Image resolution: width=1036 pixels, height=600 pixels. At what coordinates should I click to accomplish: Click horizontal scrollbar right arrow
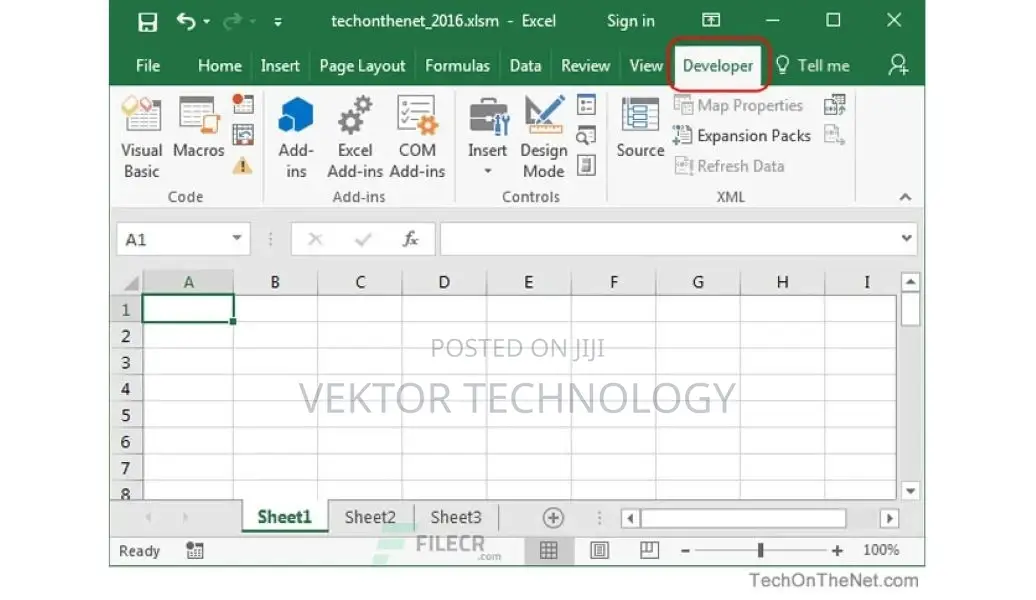coord(889,519)
